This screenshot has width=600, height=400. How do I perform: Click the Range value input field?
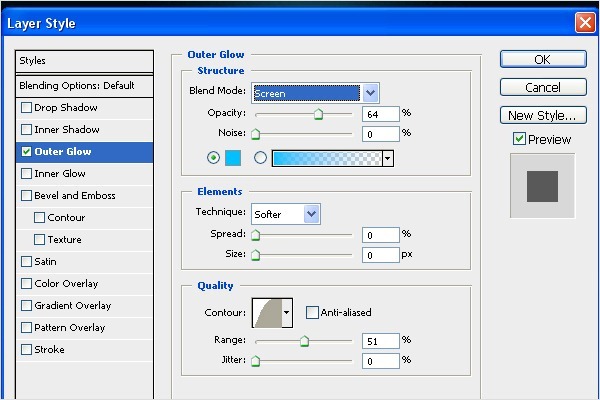coord(379,340)
